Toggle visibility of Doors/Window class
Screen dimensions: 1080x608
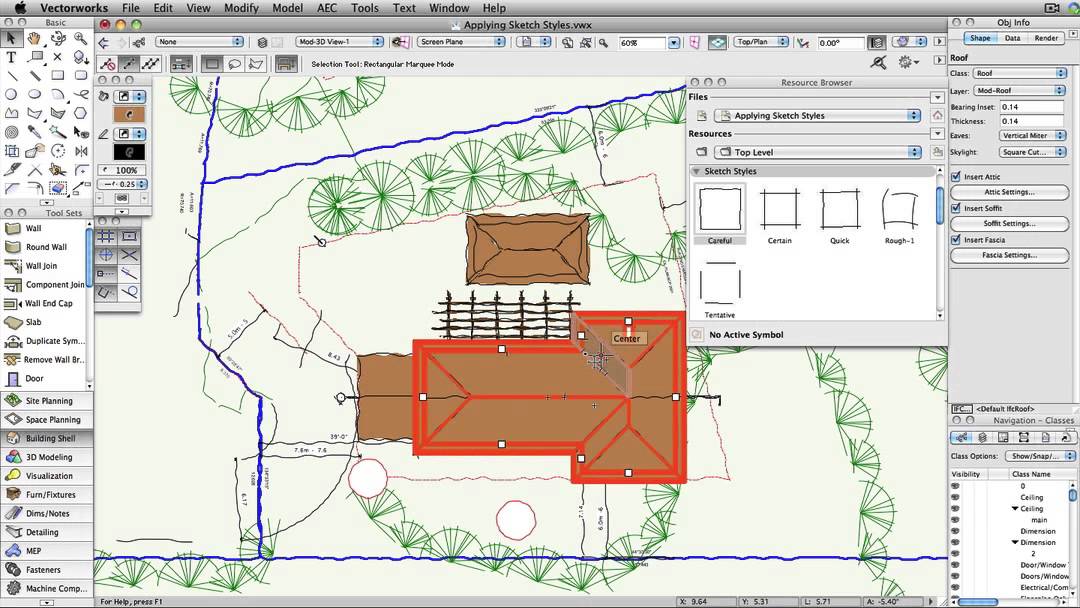(x=955, y=576)
